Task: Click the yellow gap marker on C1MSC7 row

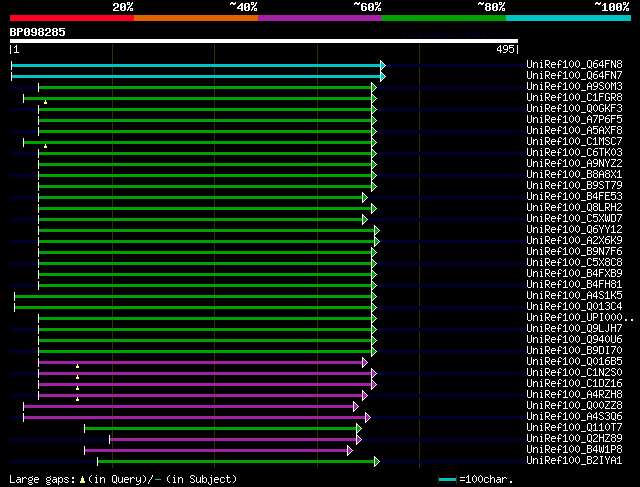Action: [45, 145]
